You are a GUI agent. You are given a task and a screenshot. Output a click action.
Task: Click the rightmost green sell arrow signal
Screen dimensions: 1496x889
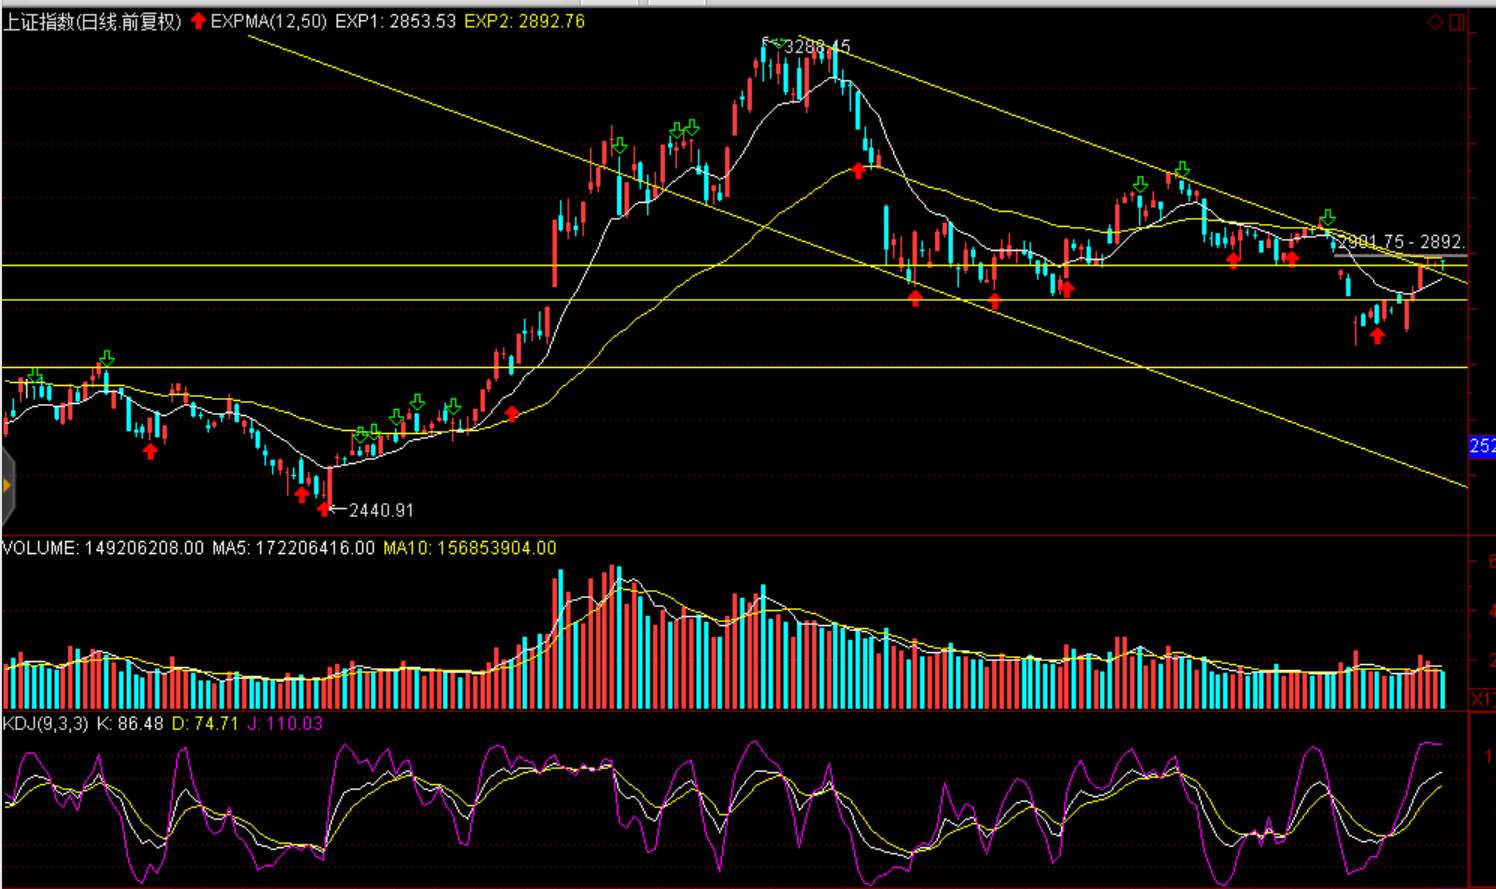tap(1327, 218)
